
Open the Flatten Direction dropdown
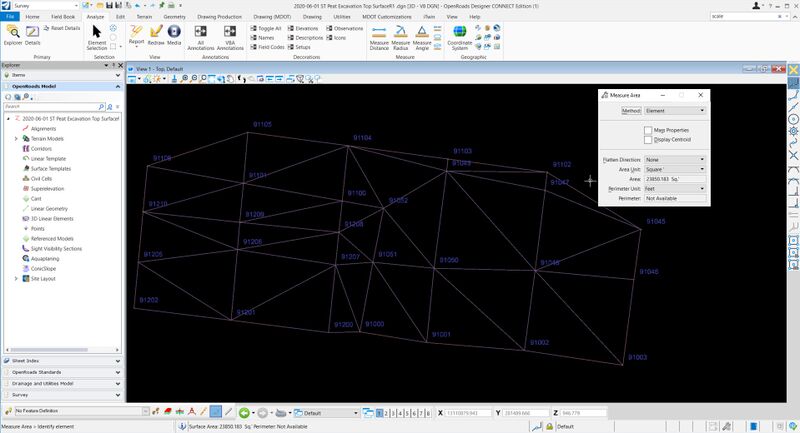click(x=674, y=160)
